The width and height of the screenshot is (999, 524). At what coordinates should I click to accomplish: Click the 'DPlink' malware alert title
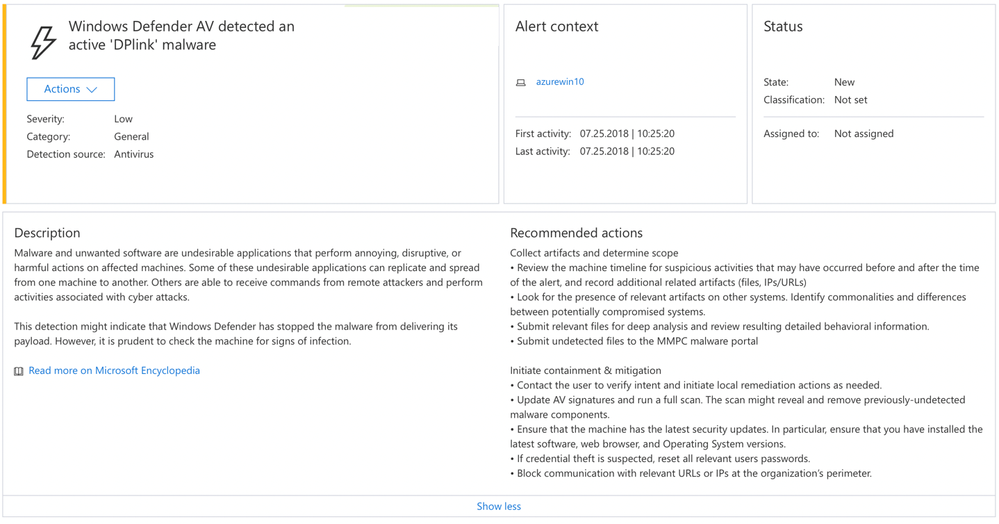point(181,35)
